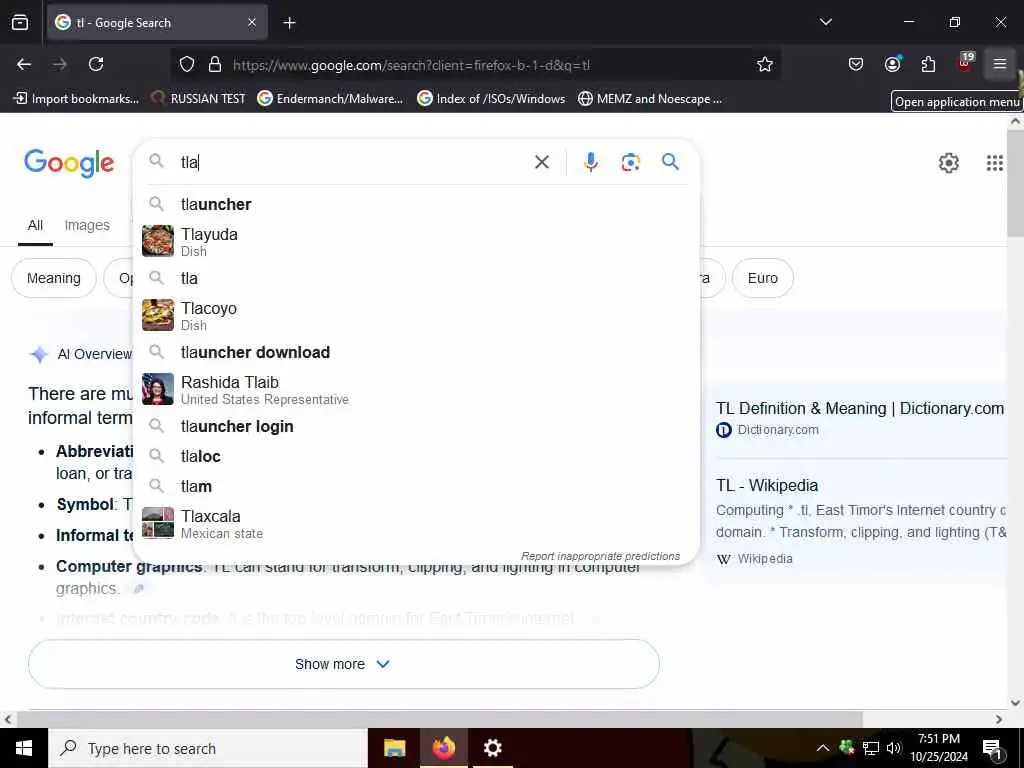Screen dimensions: 1024x768
Task: Click Report inappropriate predictions
Action: coord(600,556)
